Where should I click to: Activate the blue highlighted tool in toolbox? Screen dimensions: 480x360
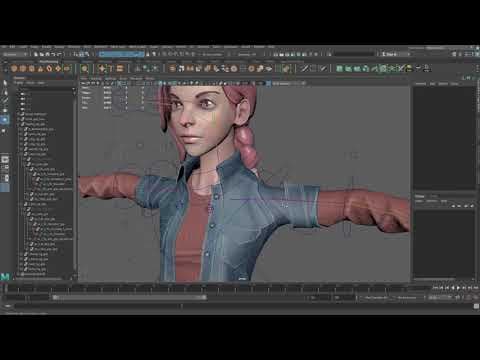(x=5, y=120)
